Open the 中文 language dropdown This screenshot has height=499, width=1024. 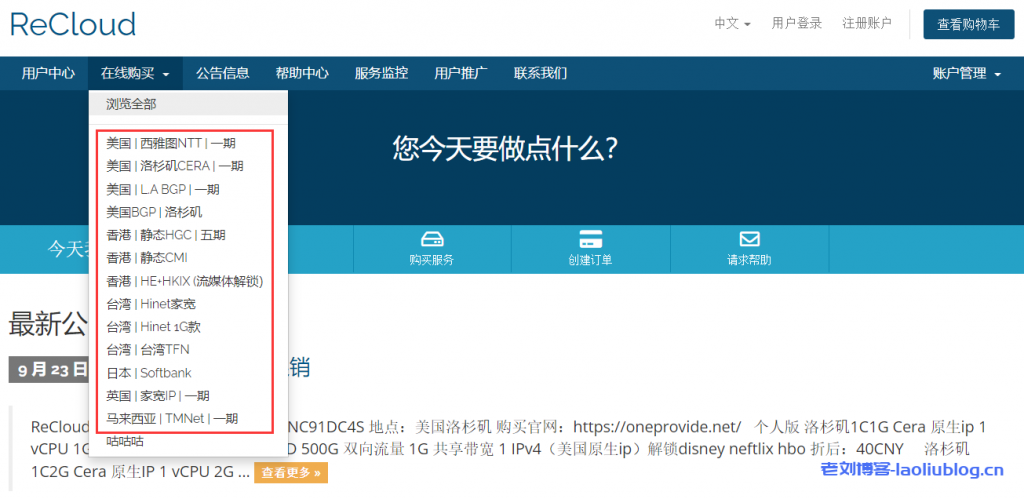coord(732,24)
